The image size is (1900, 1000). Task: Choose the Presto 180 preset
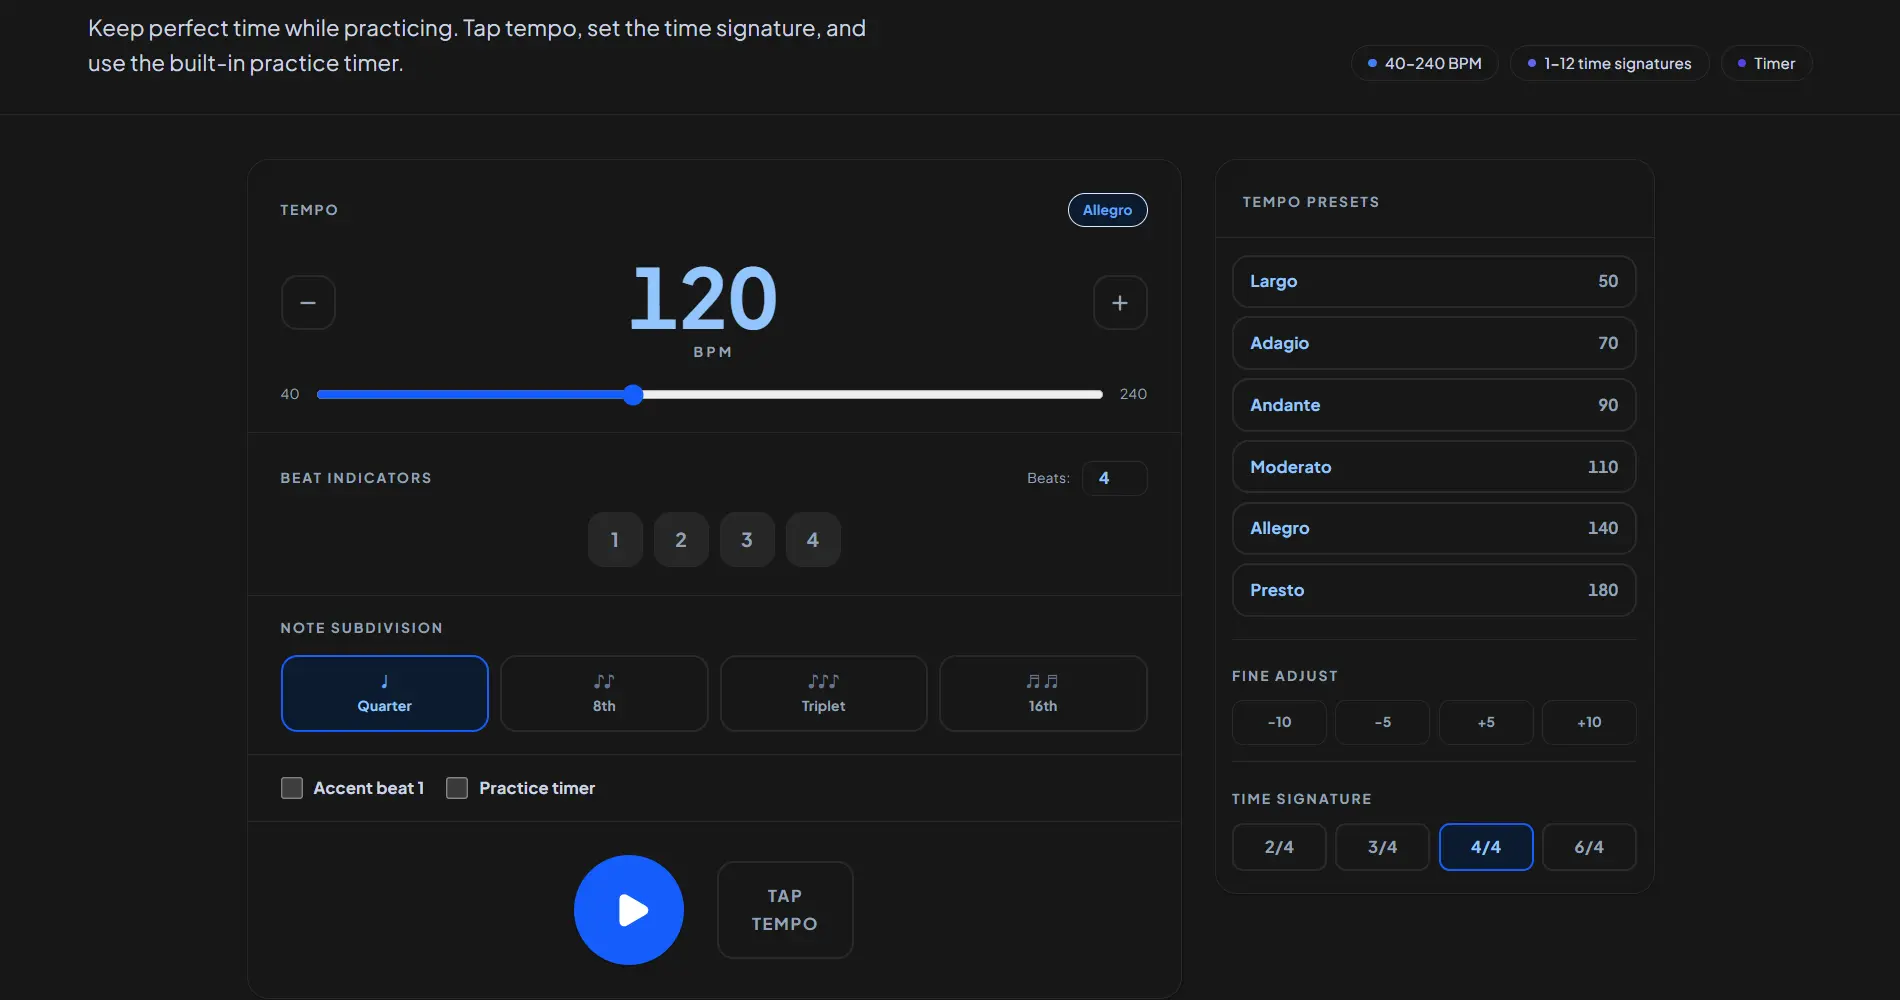click(1434, 590)
